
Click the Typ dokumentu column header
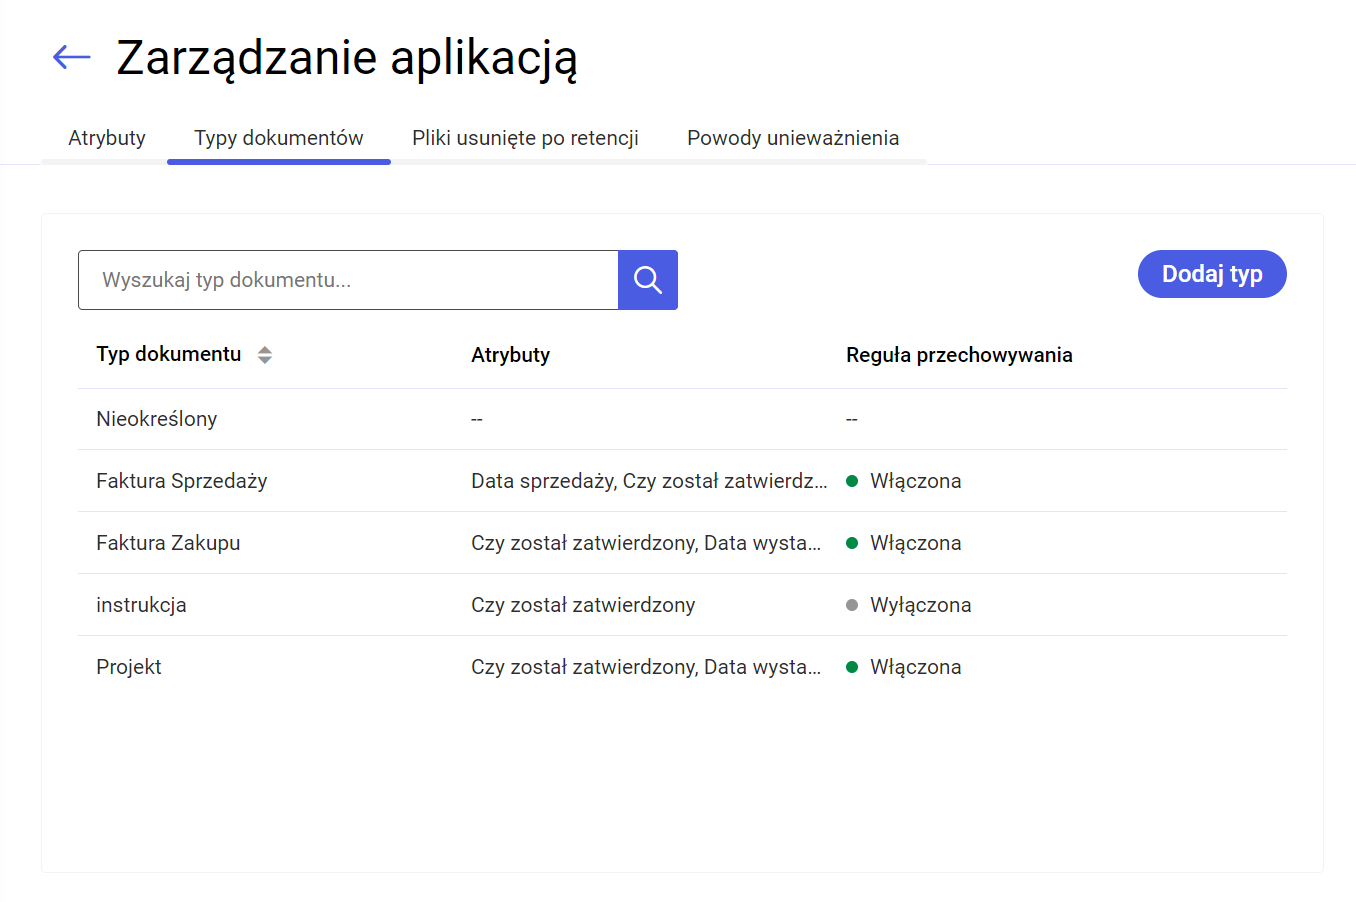[x=169, y=354]
